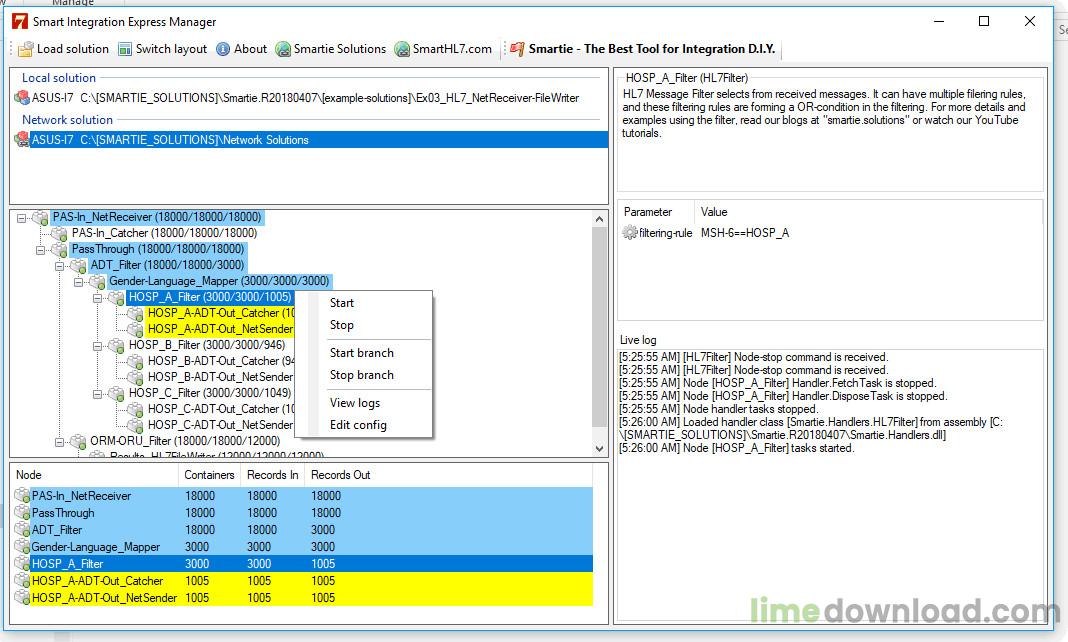Collapse the HOSP_B_Filter tree branch

pos(98,345)
